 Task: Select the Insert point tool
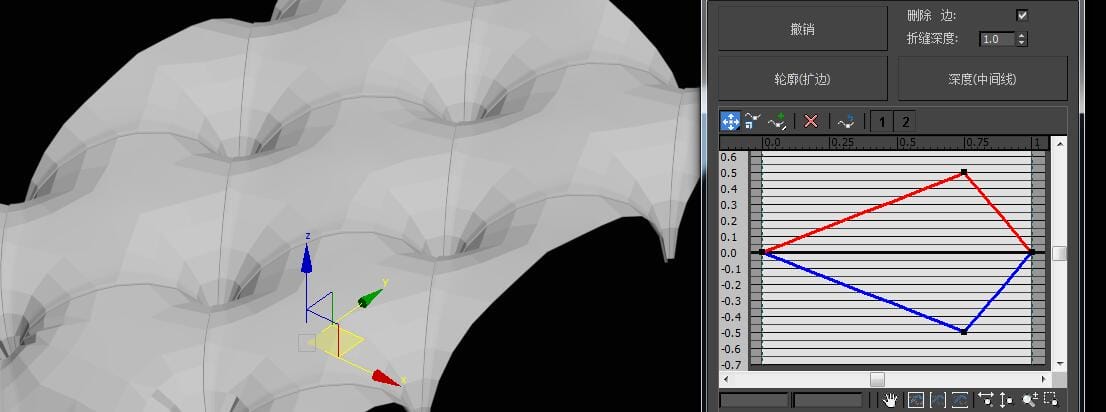[778, 121]
